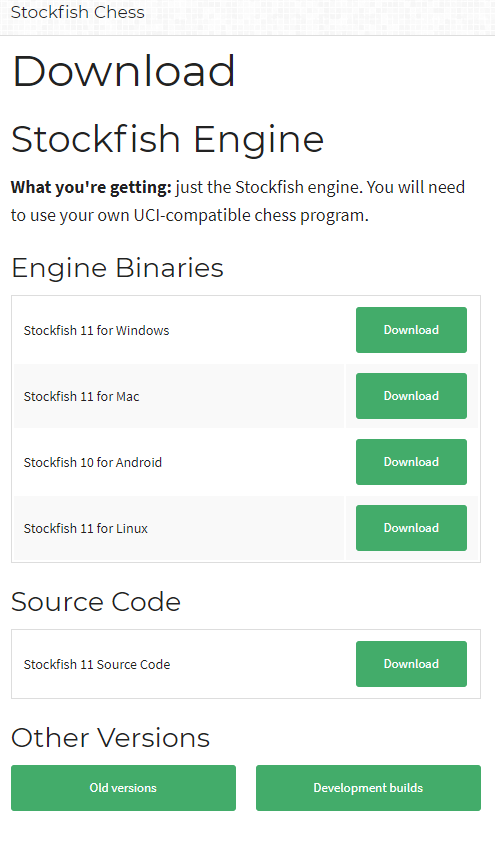Download Stockfish 11 for Windows
The height and width of the screenshot is (844, 495).
click(x=411, y=330)
